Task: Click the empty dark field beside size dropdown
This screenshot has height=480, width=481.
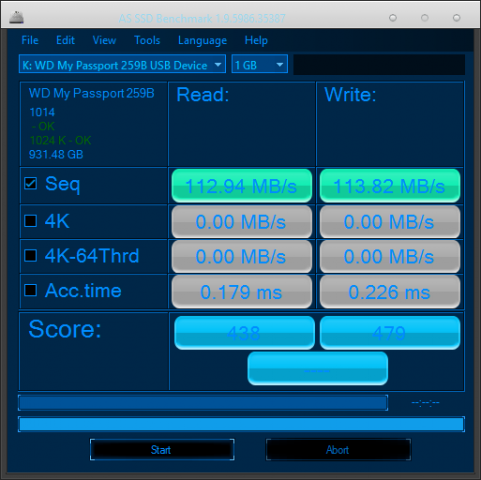Action: click(379, 64)
